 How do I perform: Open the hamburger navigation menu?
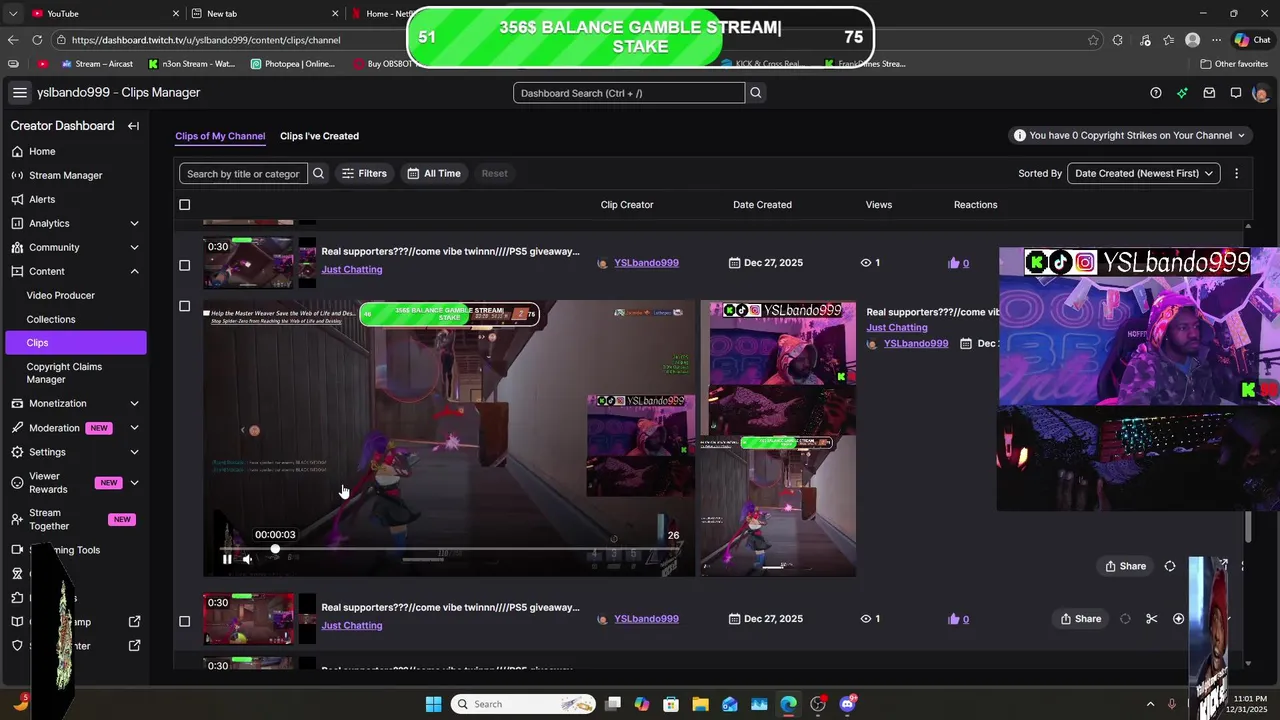pos(19,93)
